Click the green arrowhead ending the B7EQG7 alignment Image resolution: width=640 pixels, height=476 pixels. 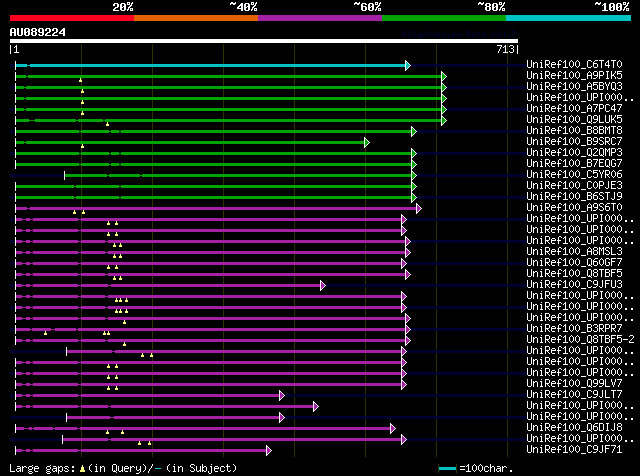[414, 165]
